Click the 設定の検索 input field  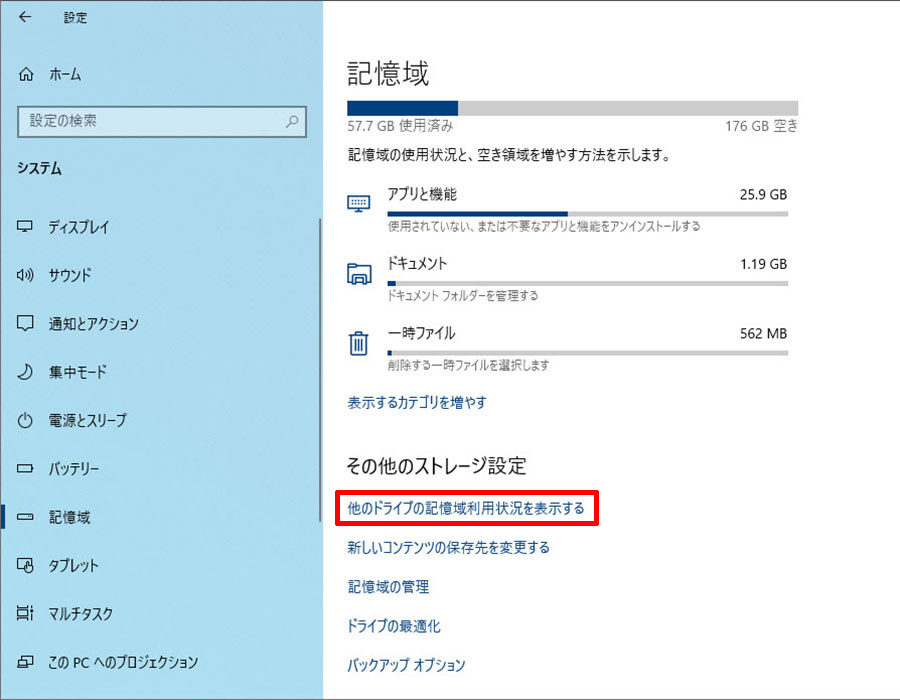pyautogui.click(x=150, y=121)
